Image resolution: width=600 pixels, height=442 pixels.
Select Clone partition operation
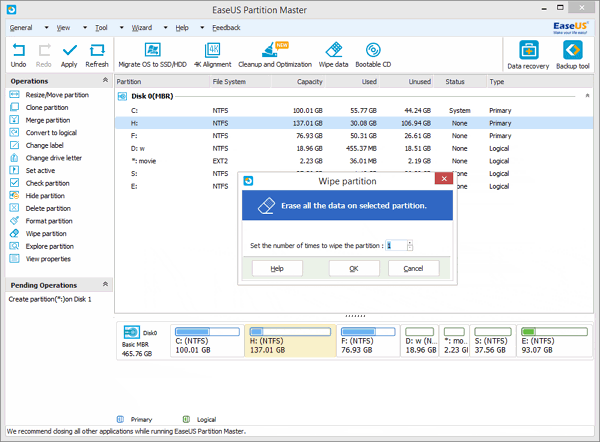click(47, 108)
